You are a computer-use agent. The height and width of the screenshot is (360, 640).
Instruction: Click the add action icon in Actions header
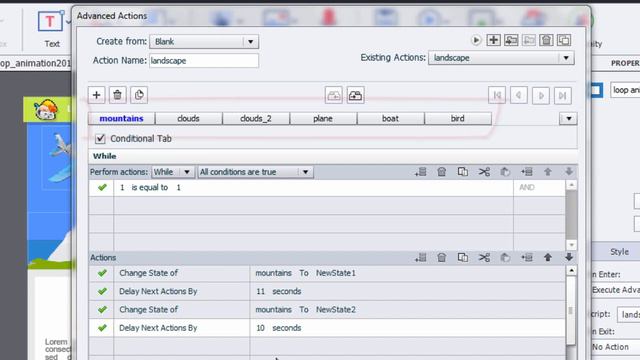point(420,258)
